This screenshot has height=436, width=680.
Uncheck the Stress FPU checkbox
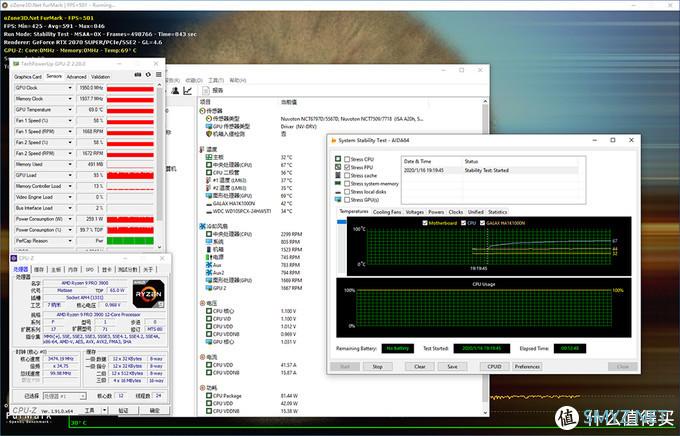[x=347, y=167]
